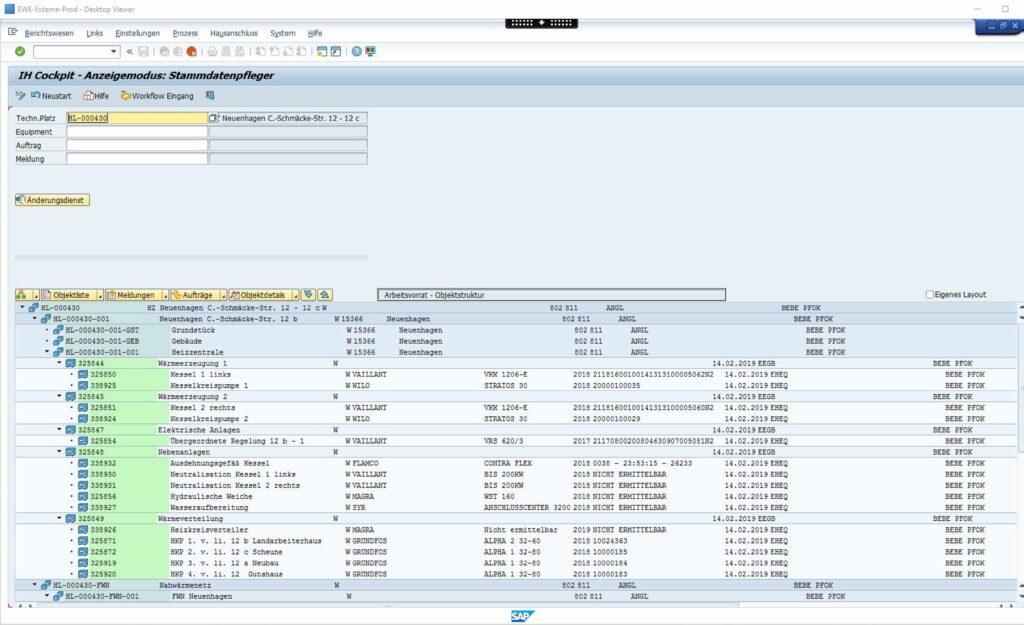The height and width of the screenshot is (625, 1024).
Task: Collapse the Nebenanlagen node 325848
Action: [59, 452]
